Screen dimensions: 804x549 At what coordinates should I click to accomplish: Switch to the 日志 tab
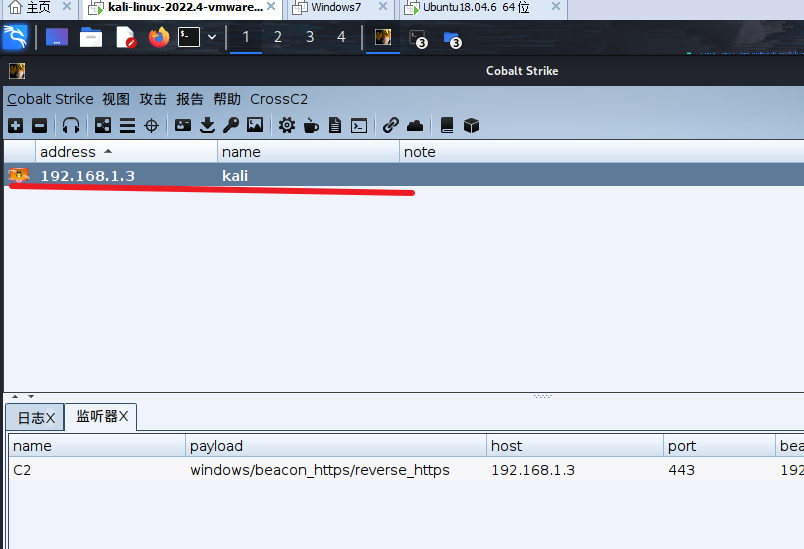coord(35,417)
